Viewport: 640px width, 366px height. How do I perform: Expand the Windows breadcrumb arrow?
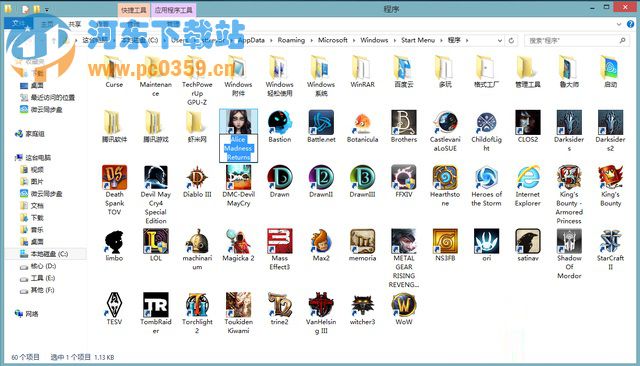point(395,40)
